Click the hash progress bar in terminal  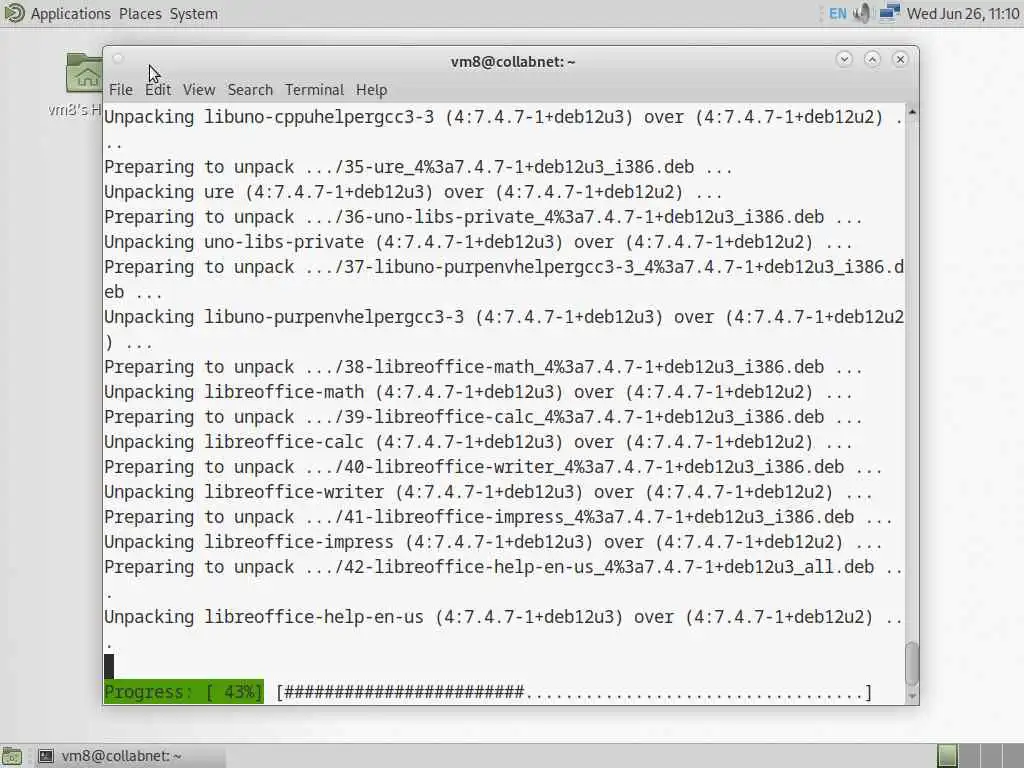(575, 692)
